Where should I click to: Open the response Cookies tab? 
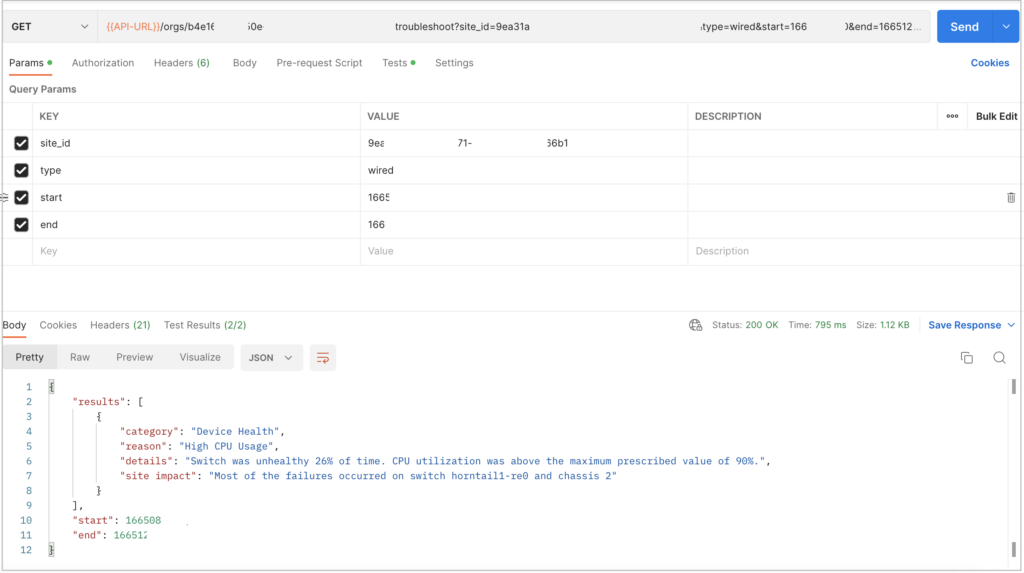point(58,325)
